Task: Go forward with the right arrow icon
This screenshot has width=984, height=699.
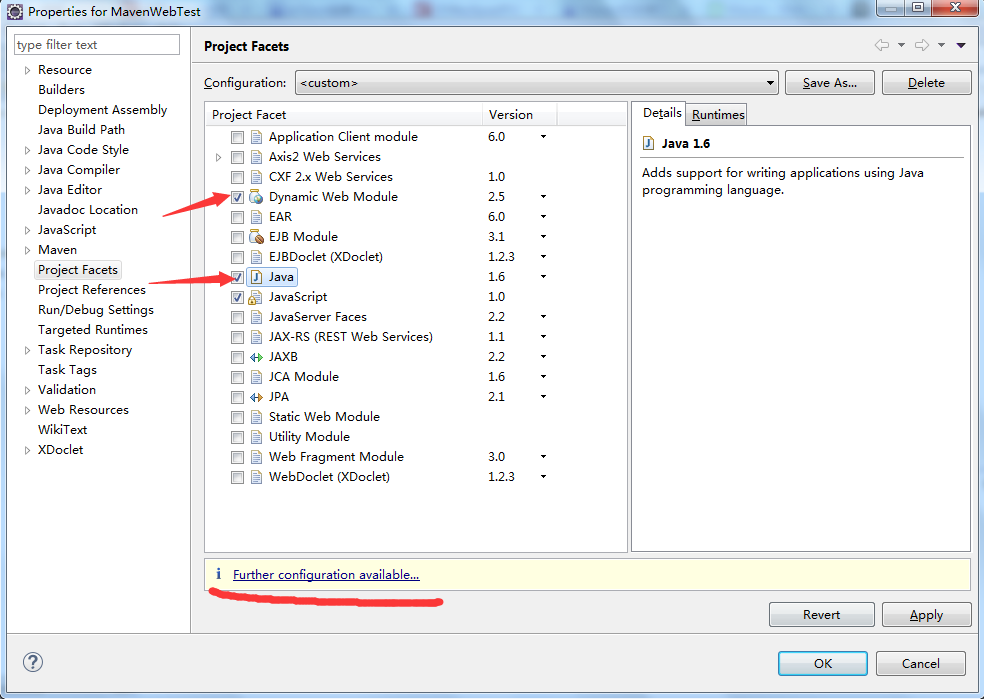Action: tap(922, 45)
